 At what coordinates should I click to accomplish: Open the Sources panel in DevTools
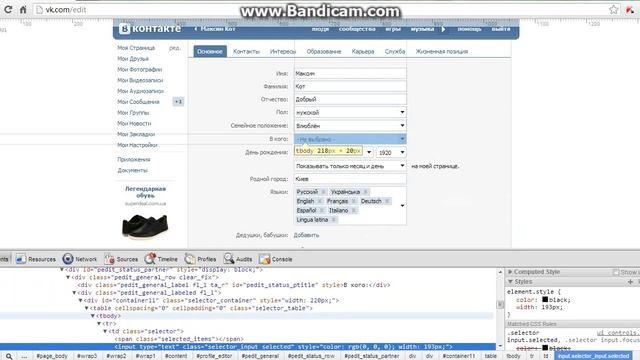(121, 259)
